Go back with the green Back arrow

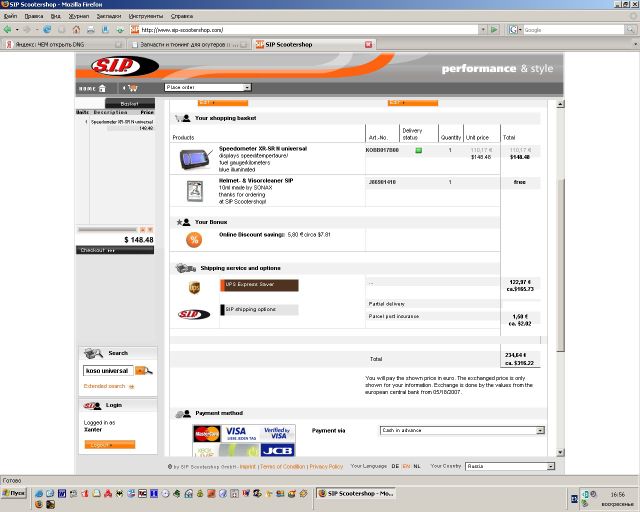click(7, 29)
